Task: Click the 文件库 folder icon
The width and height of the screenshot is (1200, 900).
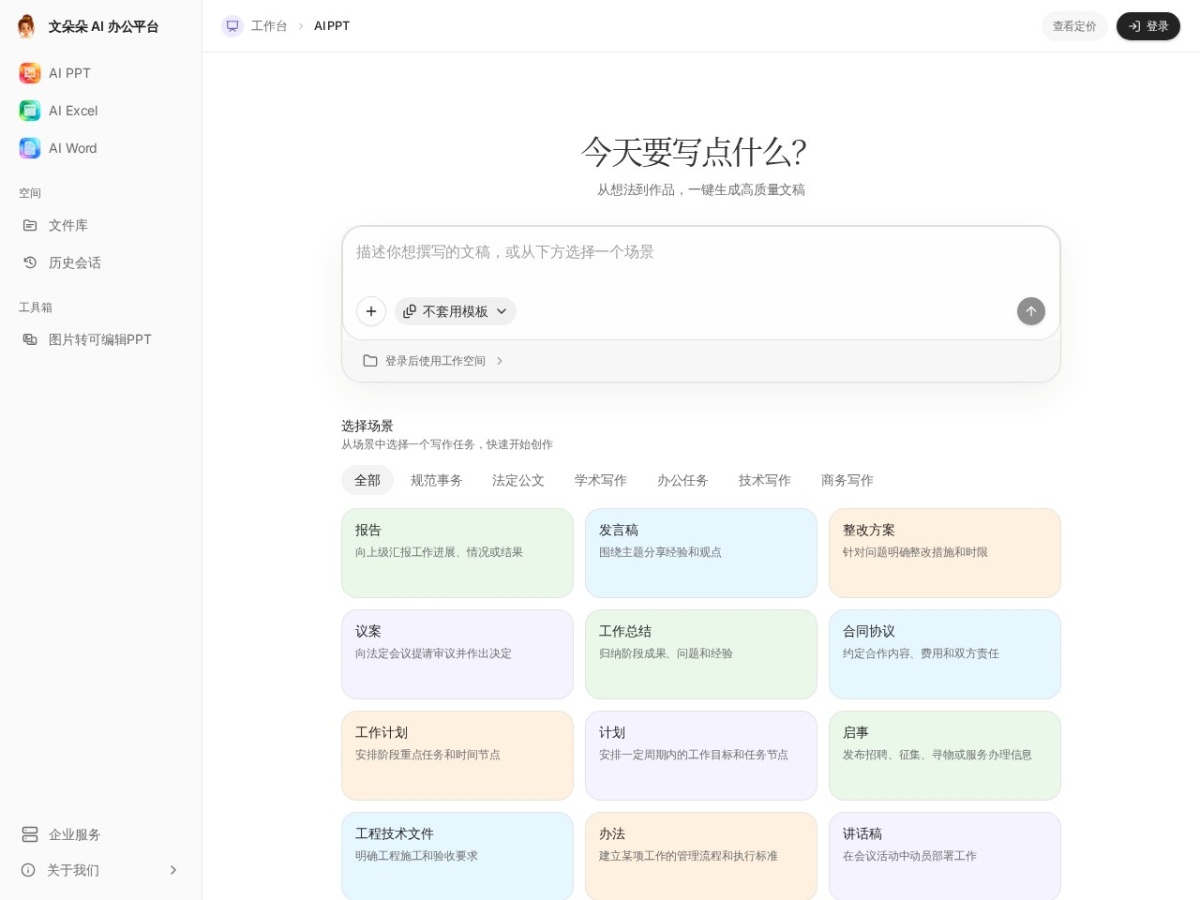Action: [30, 225]
